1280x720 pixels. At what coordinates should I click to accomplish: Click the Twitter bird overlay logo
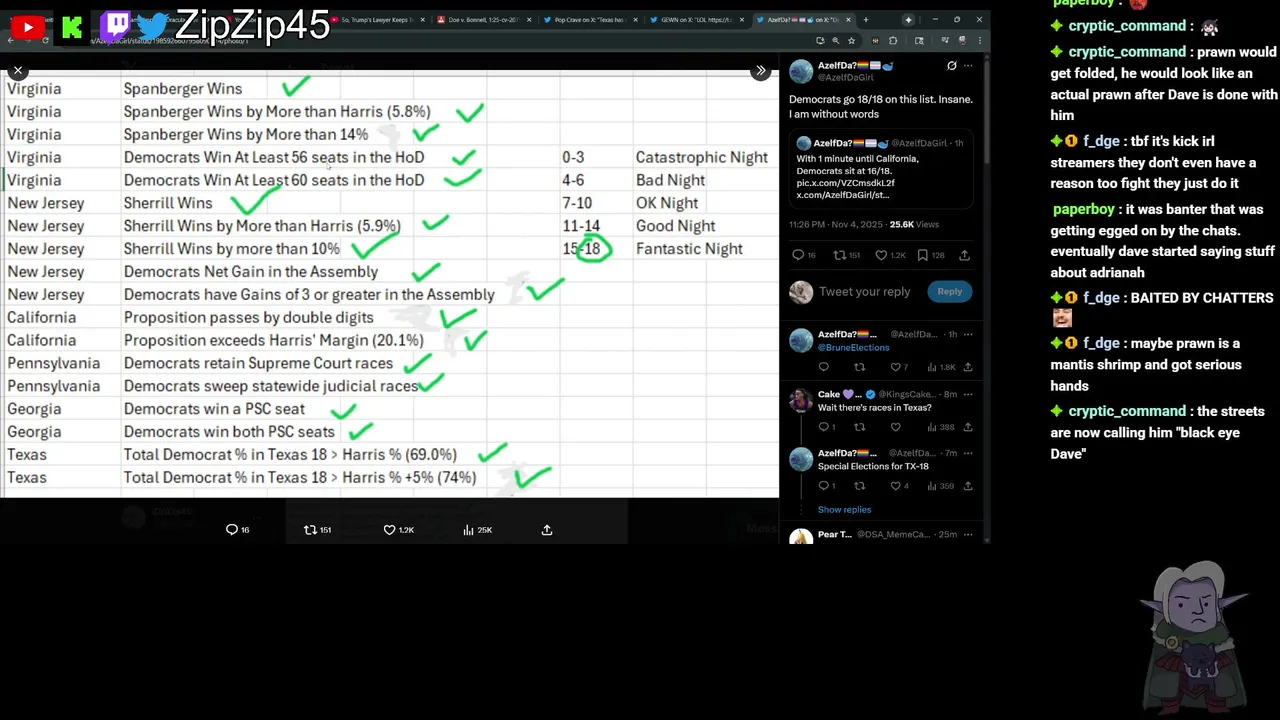[x=152, y=26]
